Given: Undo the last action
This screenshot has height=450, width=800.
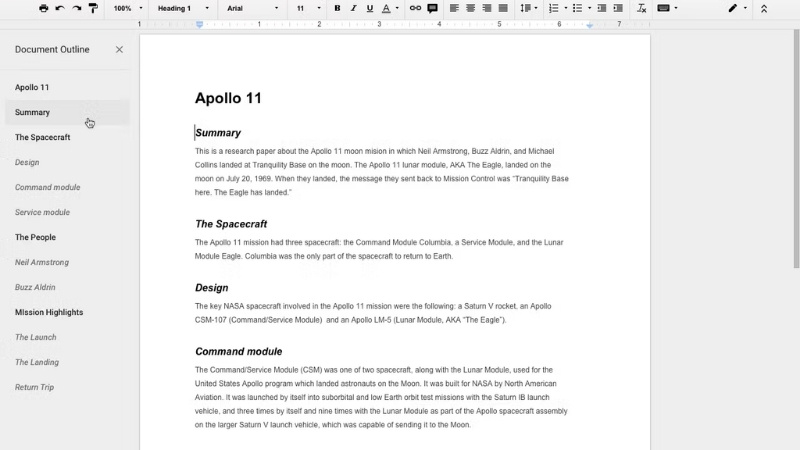Looking at the screenshot, I should [x=60, y=8].
